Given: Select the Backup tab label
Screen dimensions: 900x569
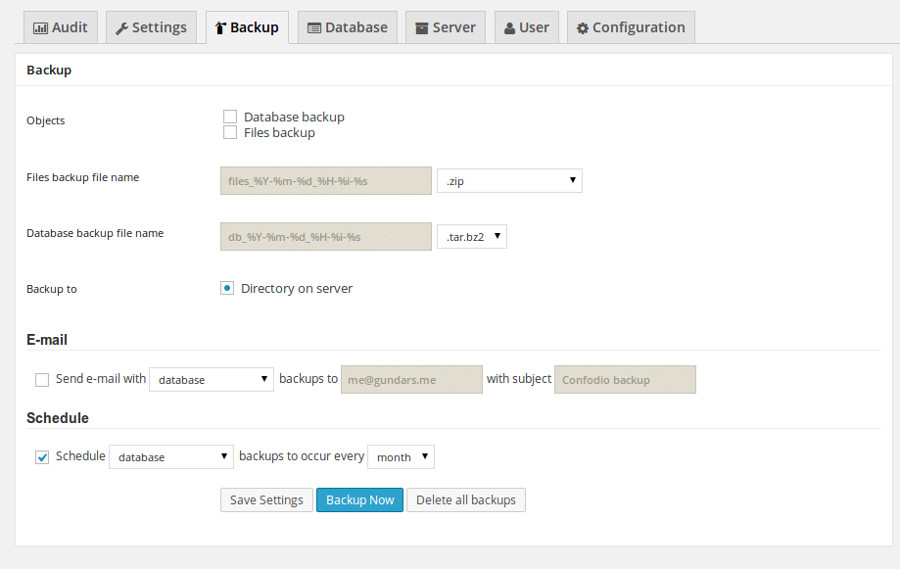Looking at the screenshot, I should [254, 28].
